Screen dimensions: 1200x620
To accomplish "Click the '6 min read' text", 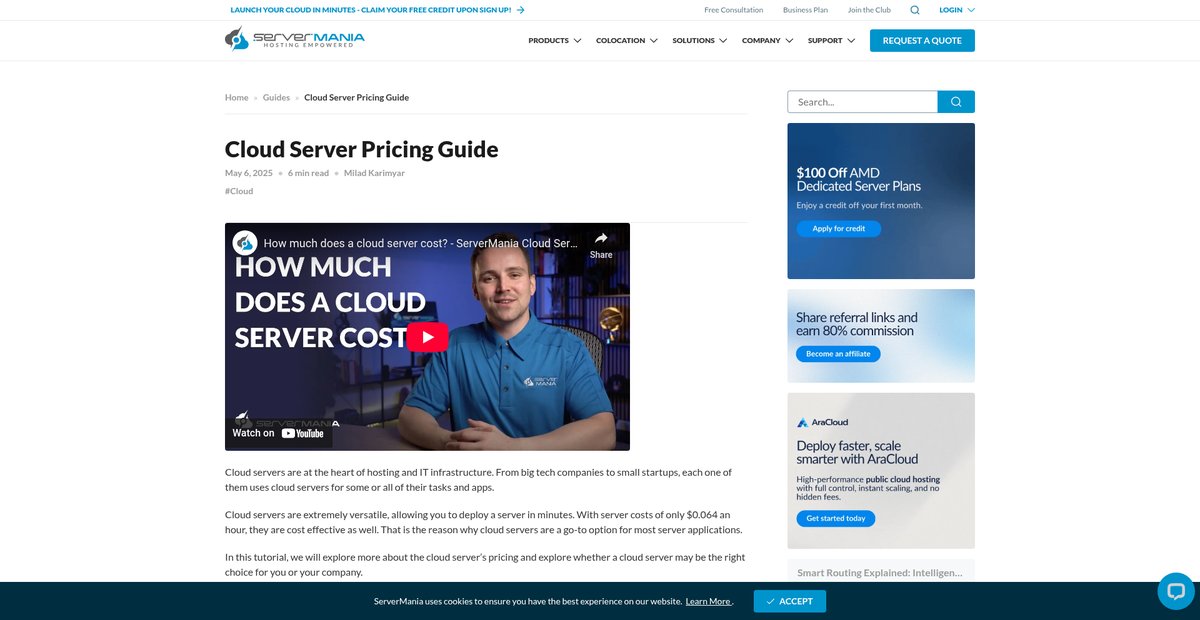I will tap(308, 173).
